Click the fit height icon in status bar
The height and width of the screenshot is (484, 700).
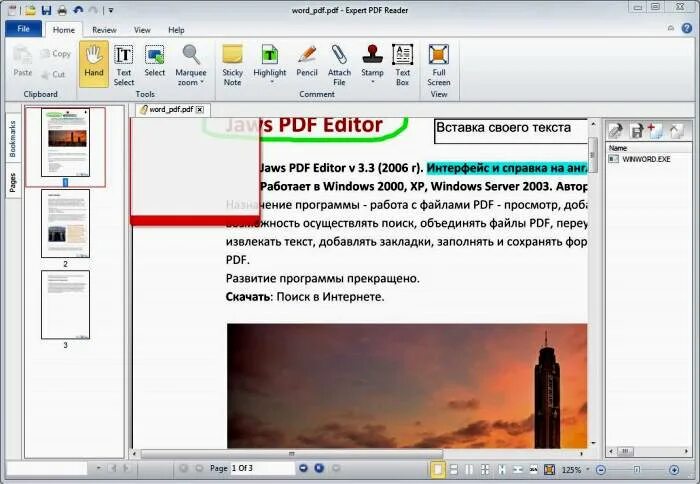pos(501,469)
